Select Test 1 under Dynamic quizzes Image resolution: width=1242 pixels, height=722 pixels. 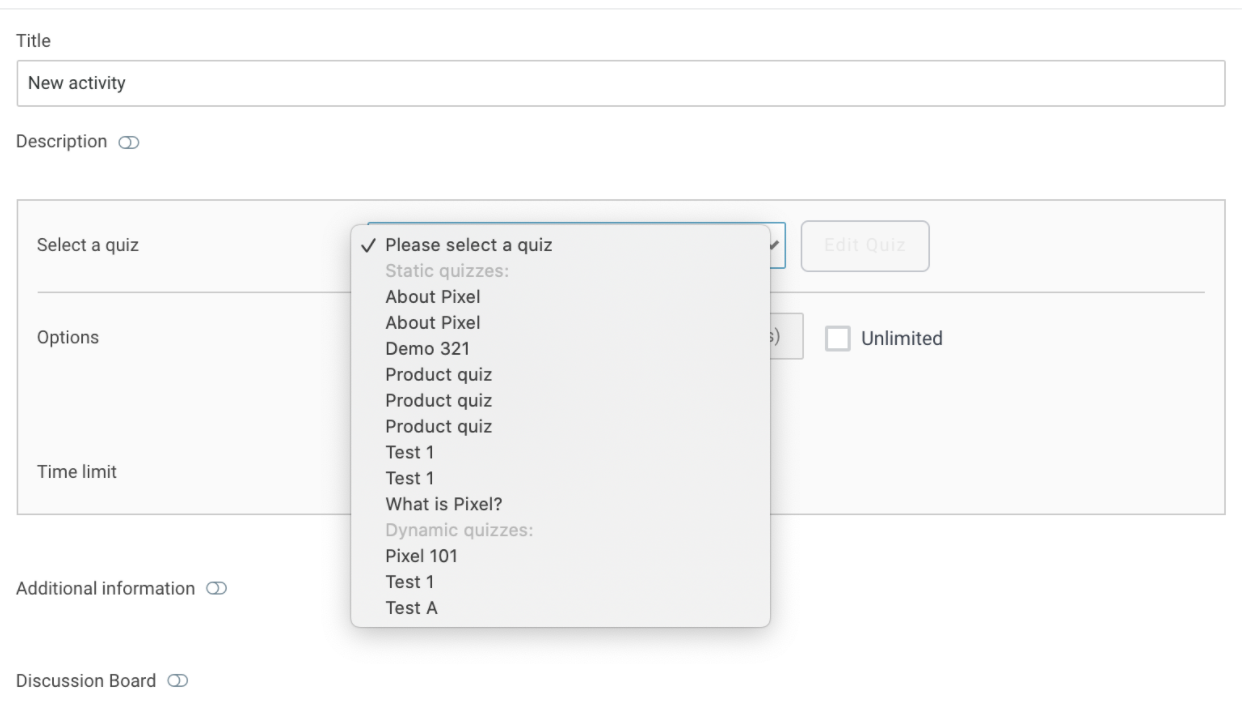pos(409,582)
